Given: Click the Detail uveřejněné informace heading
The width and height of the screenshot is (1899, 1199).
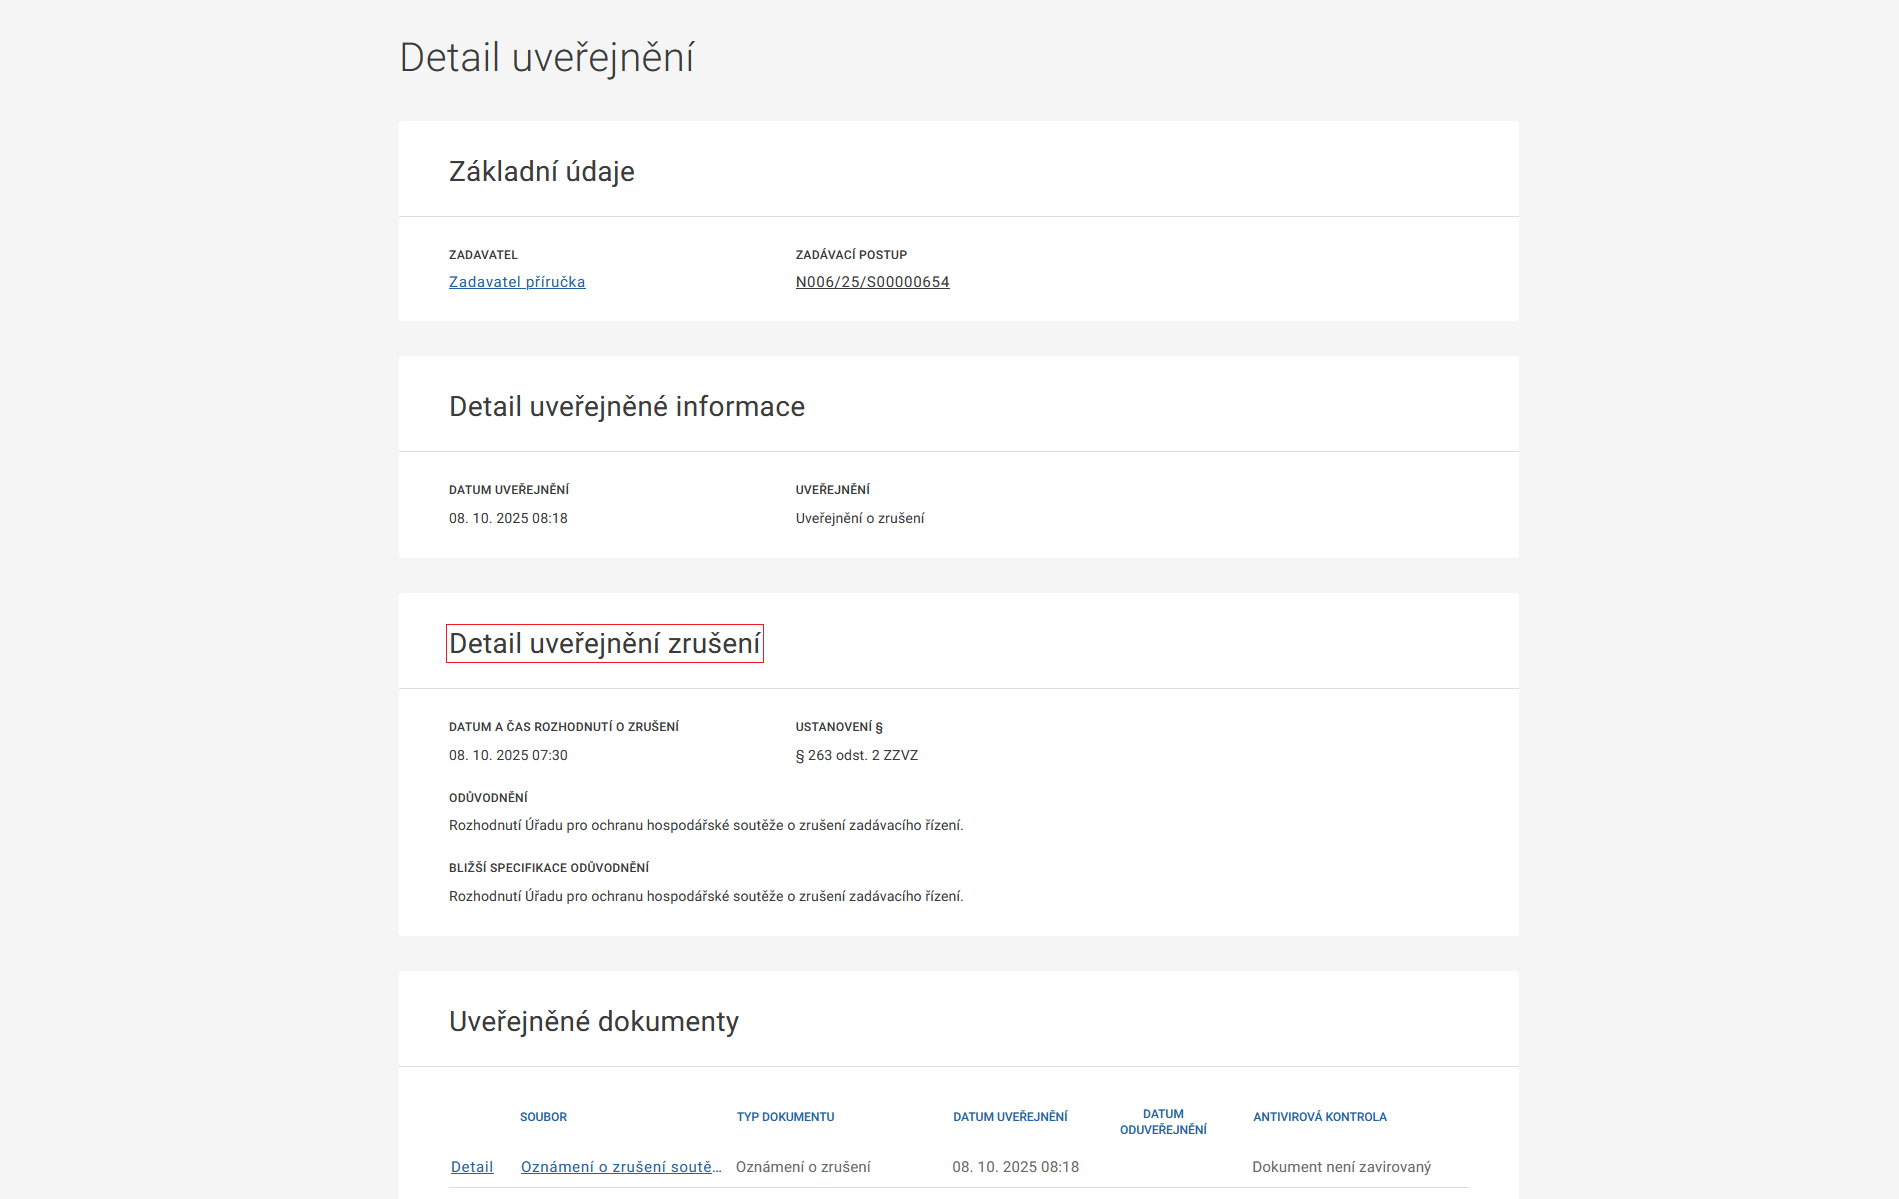Looking at the screenshot, I should [626, 407].
